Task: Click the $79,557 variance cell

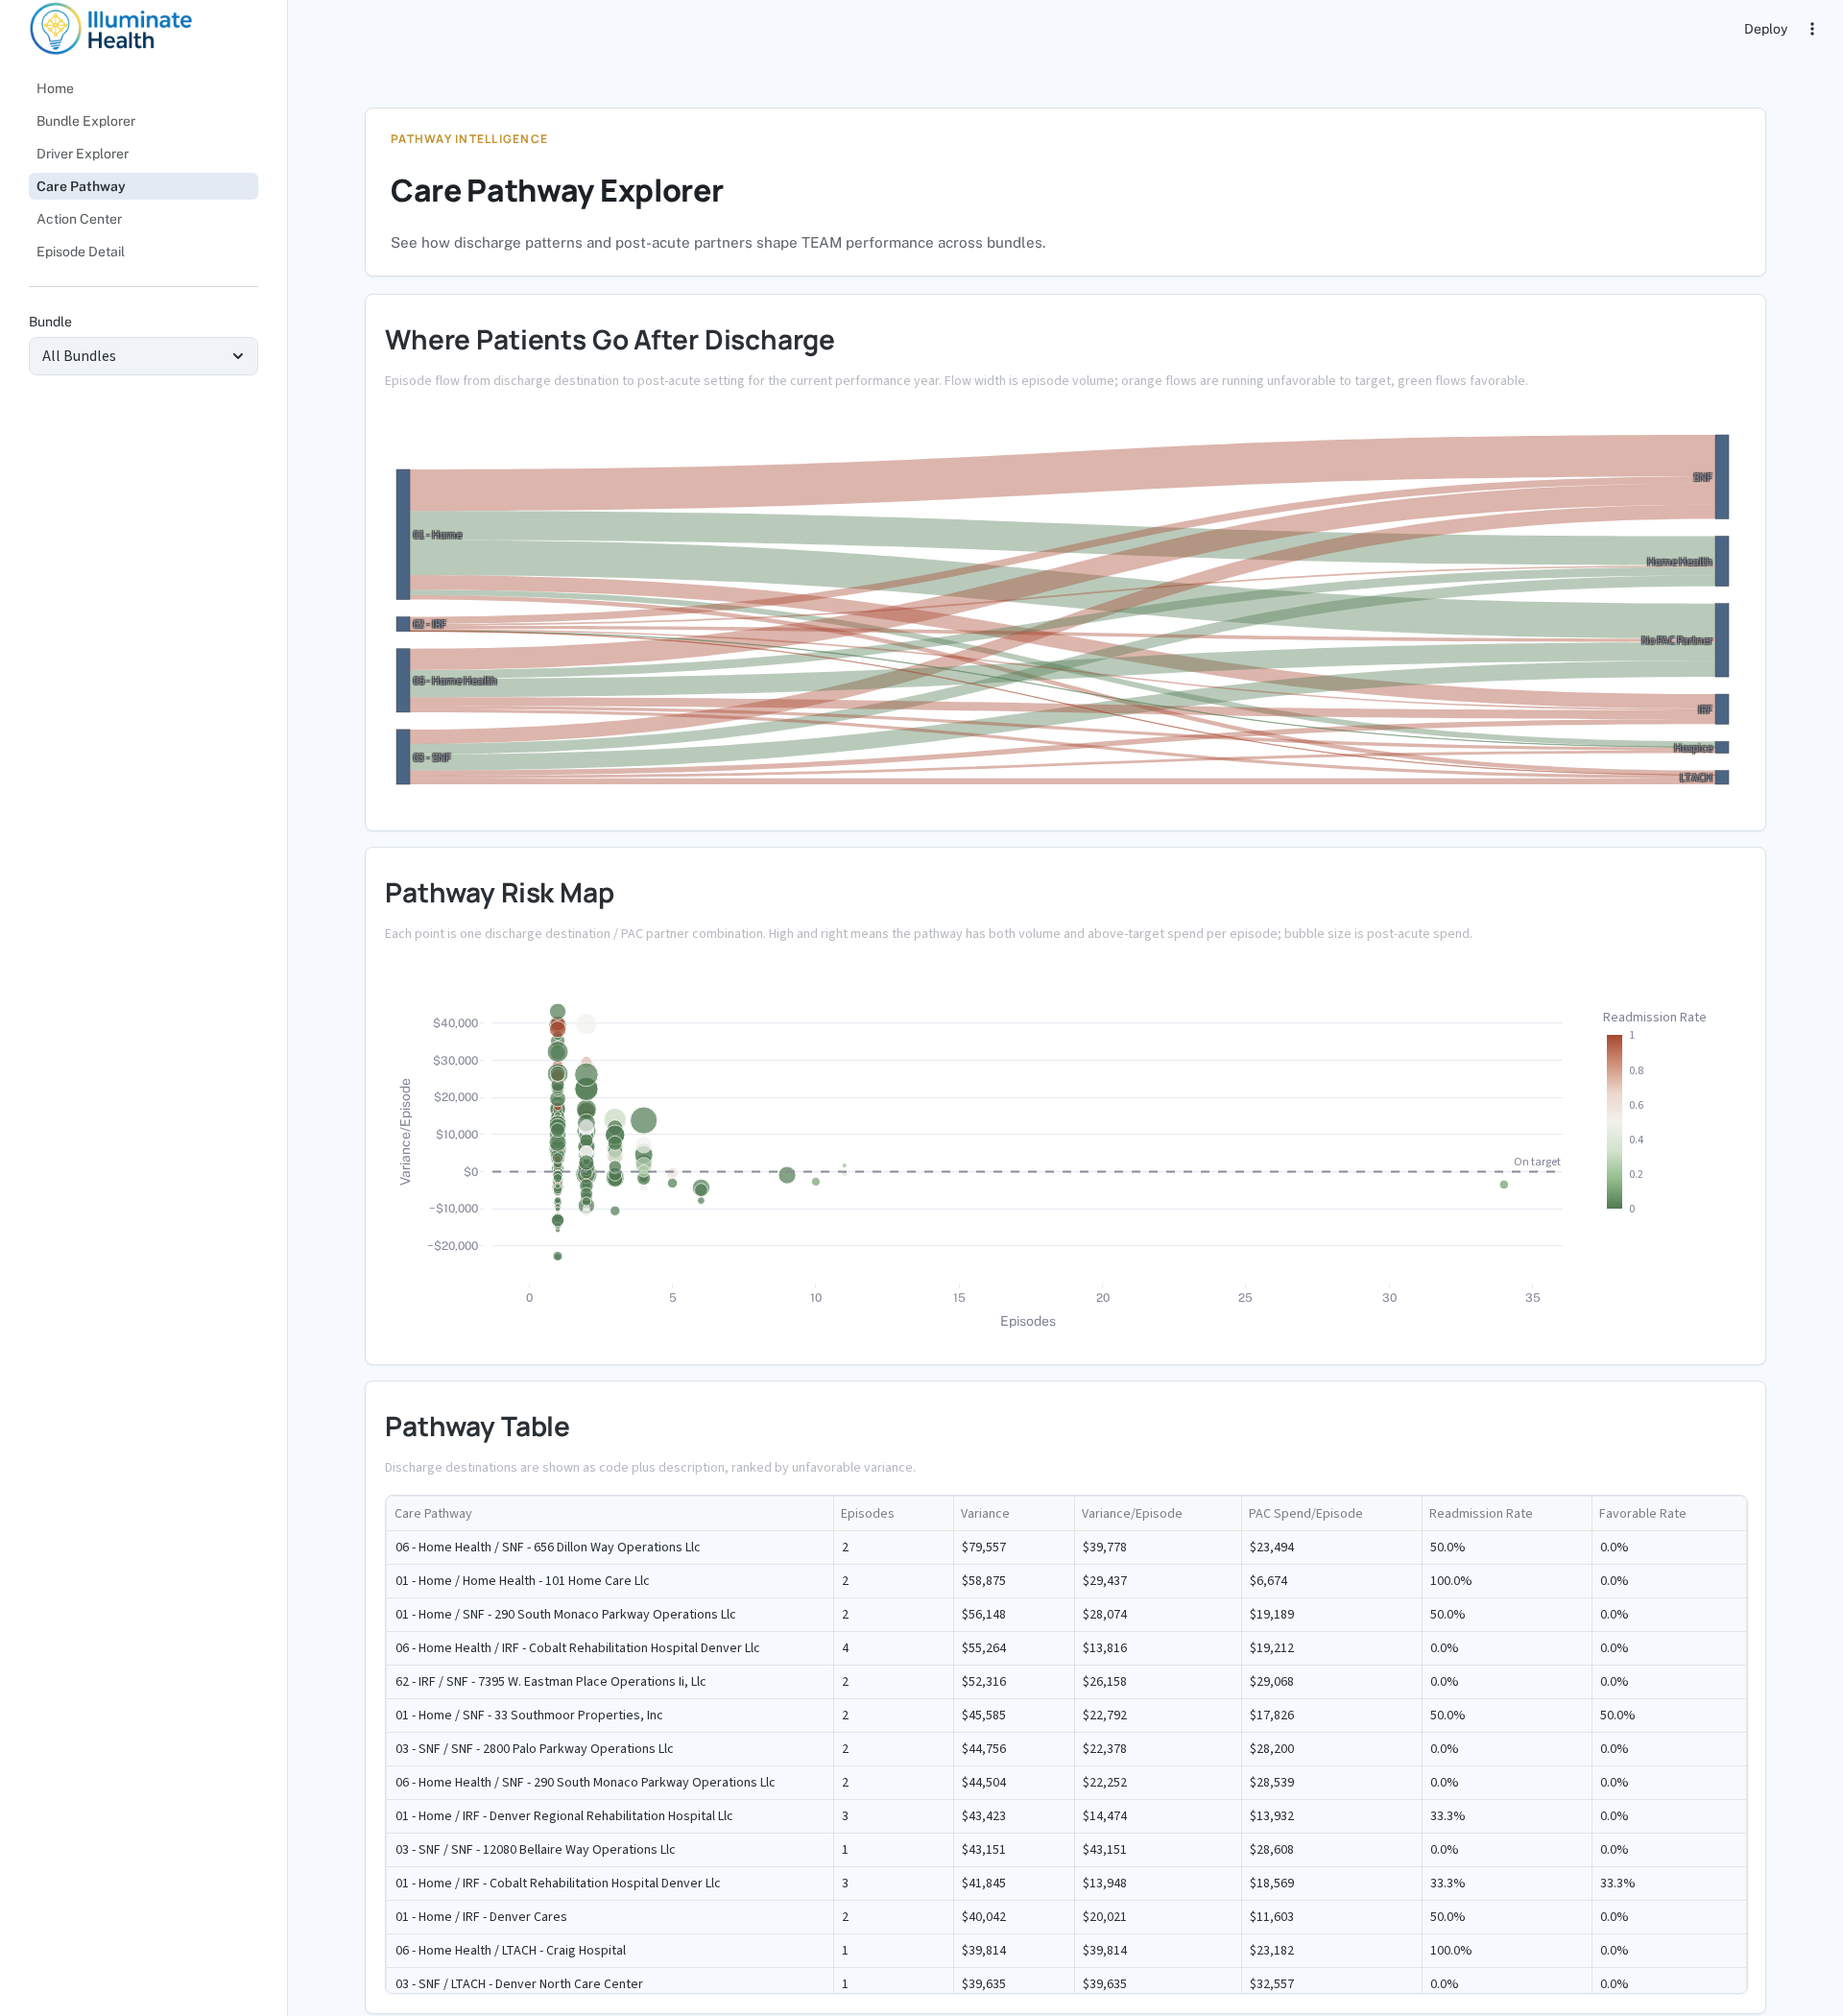Action: [x=1013, y=1547]
